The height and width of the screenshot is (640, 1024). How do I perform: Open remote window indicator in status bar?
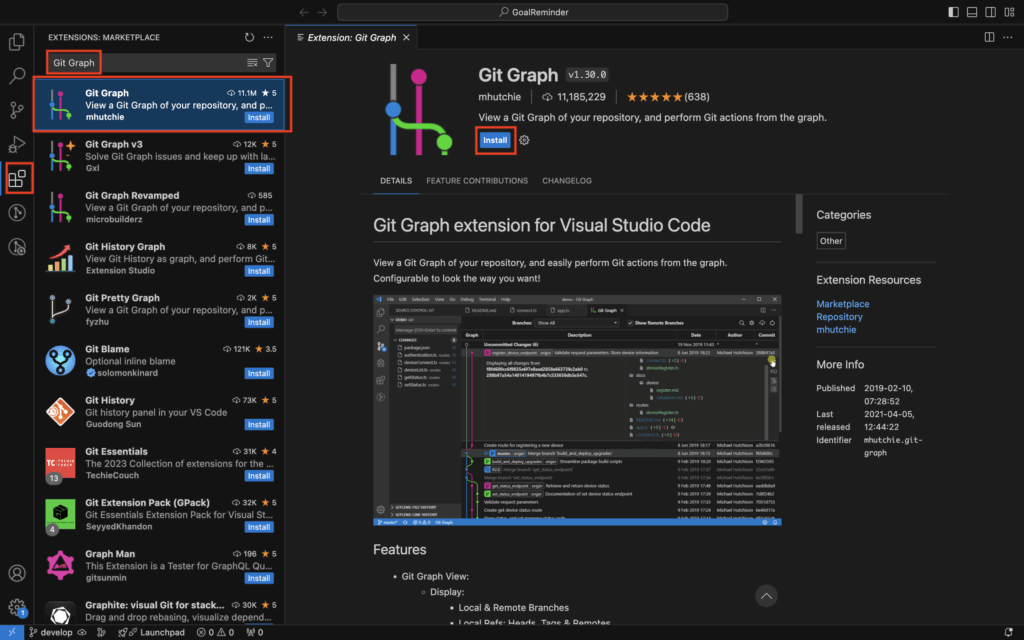(12, 632)
